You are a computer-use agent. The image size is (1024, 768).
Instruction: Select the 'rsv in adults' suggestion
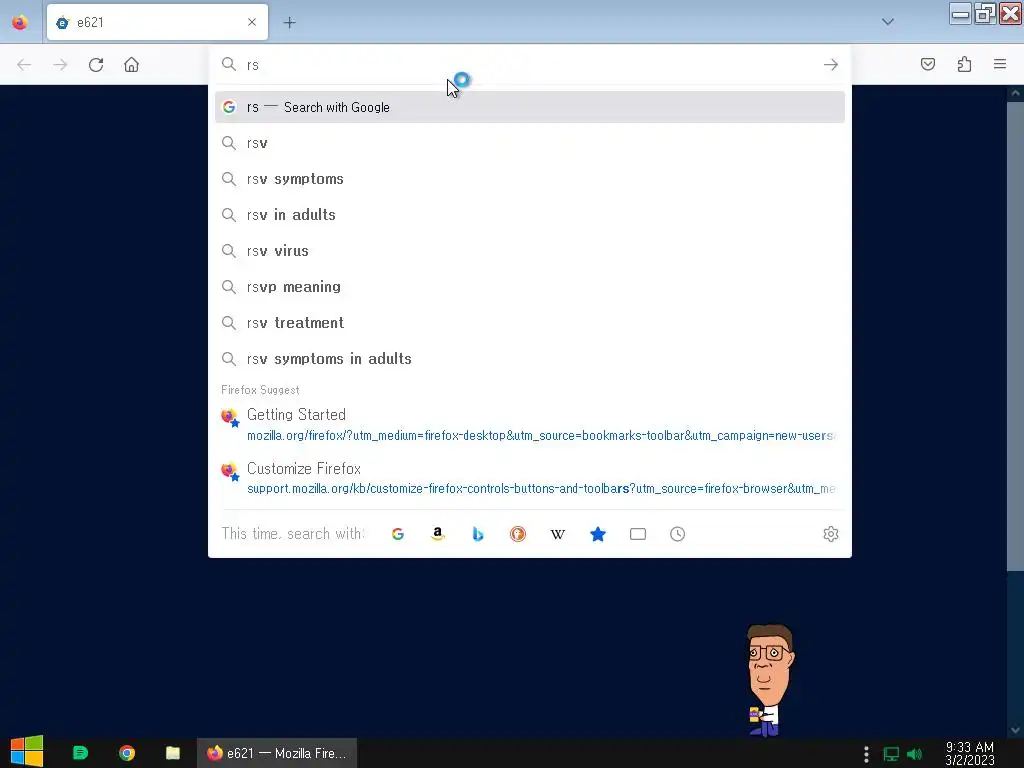[530, 215]
